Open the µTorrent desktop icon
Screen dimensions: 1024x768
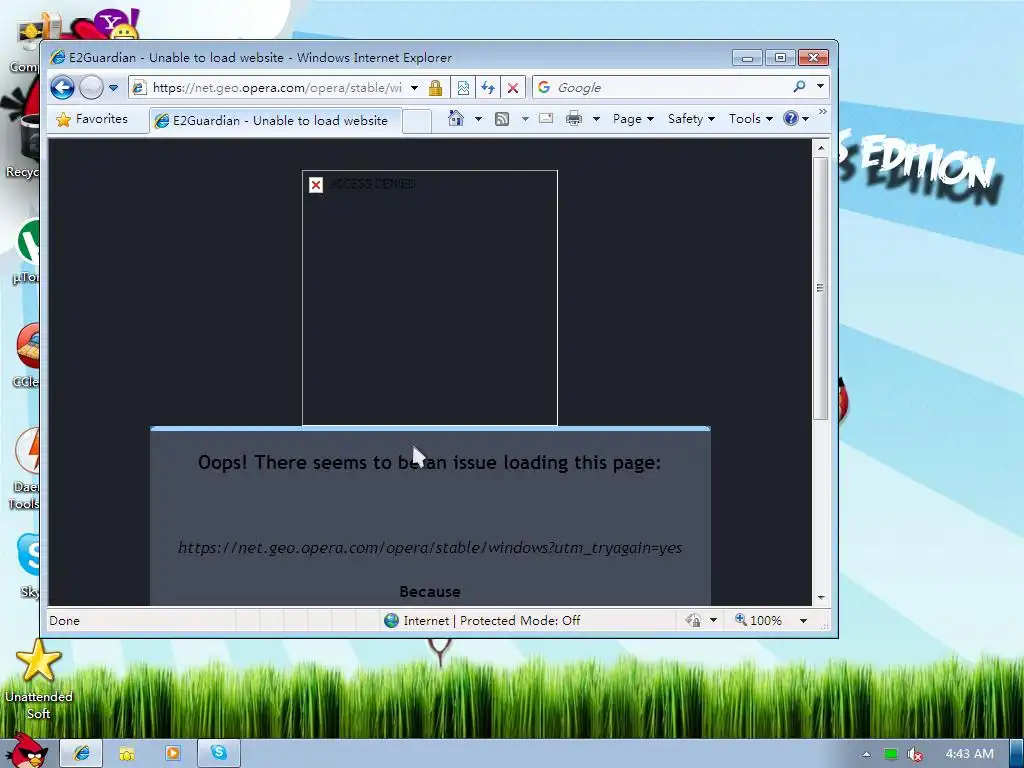(27, 252)
